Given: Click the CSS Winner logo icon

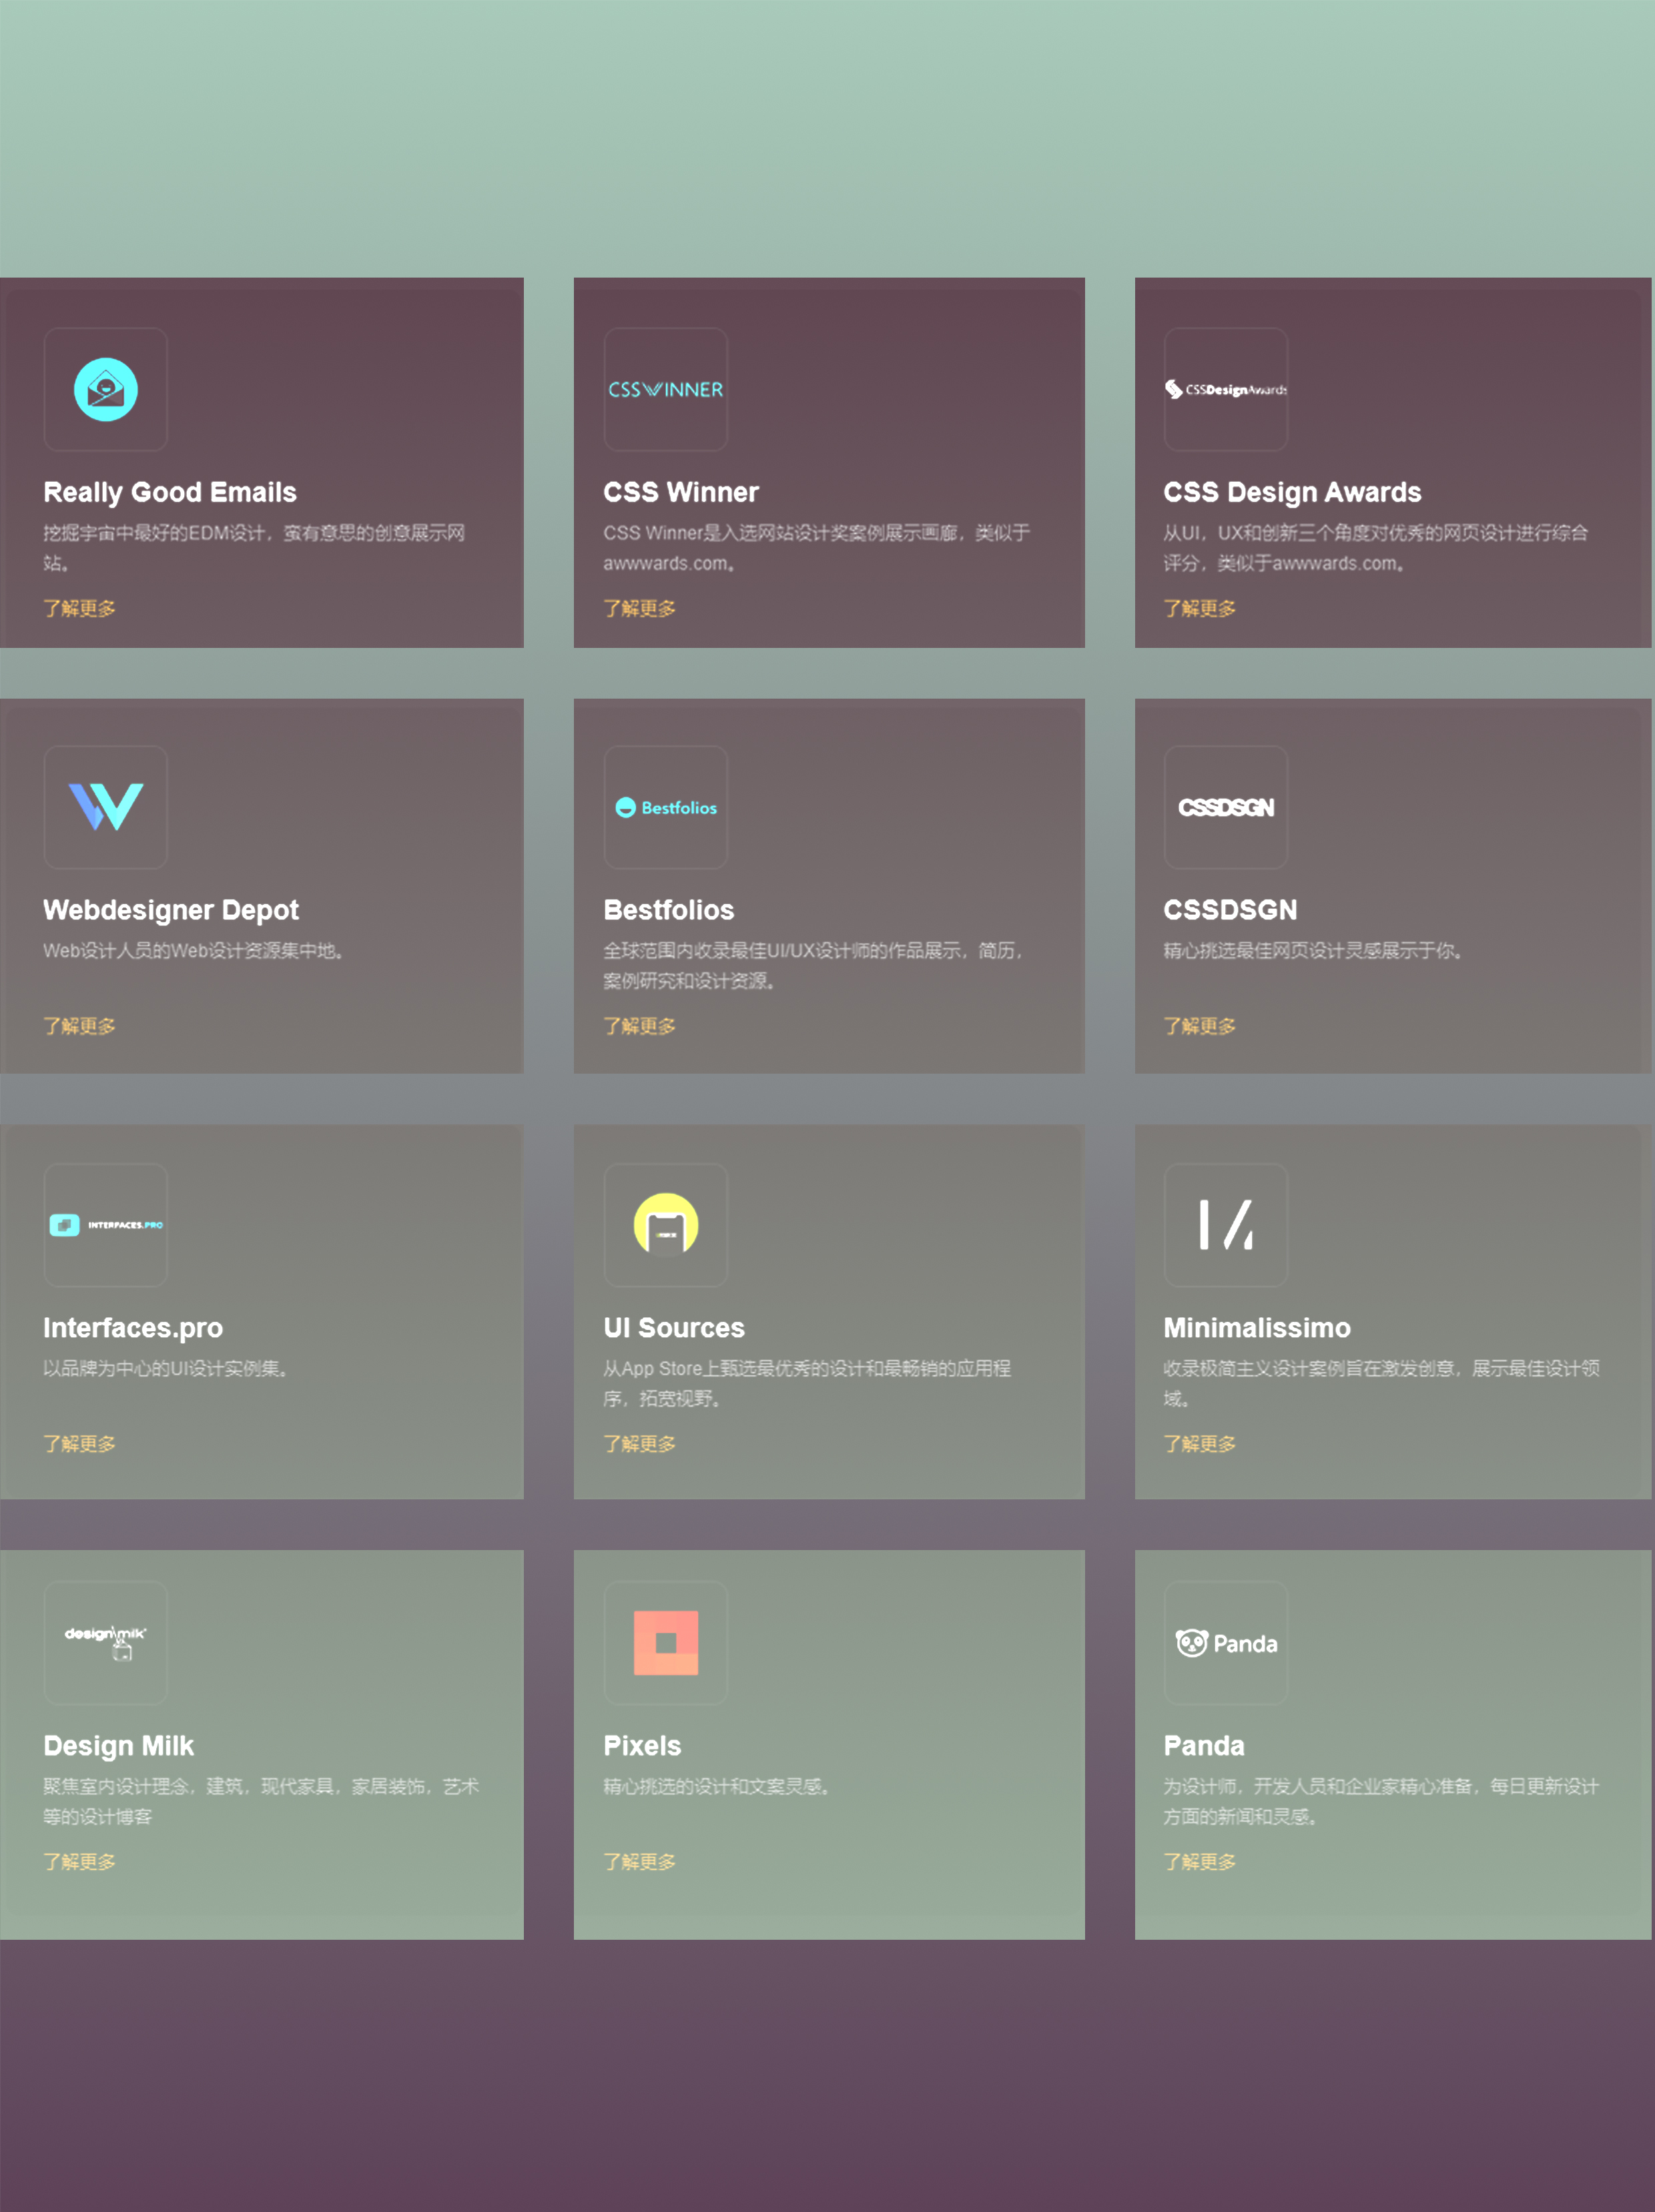Looking at the screenshot, I should click(665, 389).
